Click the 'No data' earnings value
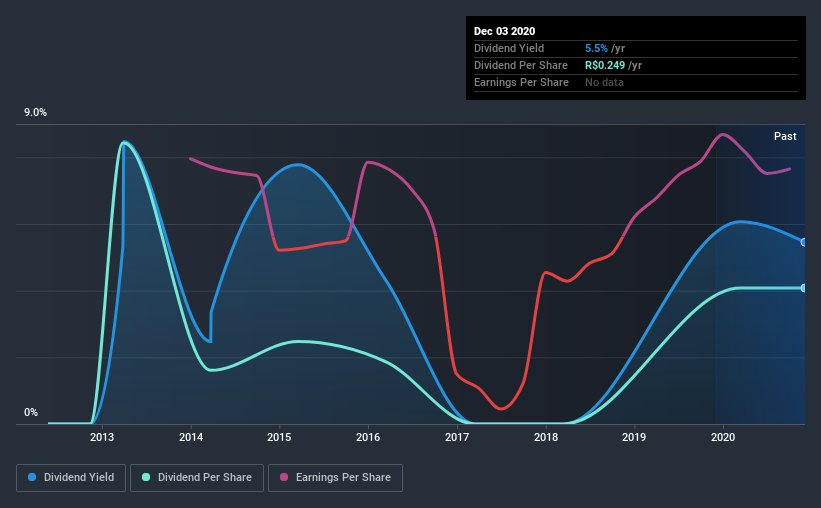821x508 pixels. (604, 82)
